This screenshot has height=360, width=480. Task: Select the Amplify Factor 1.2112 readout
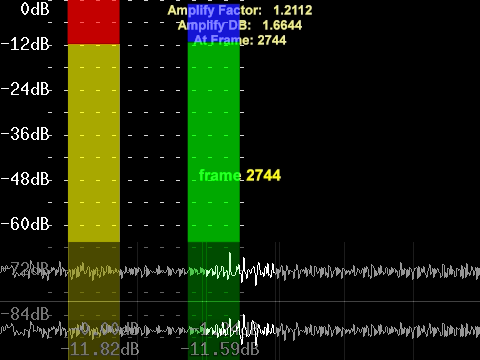tap(240, 10)
